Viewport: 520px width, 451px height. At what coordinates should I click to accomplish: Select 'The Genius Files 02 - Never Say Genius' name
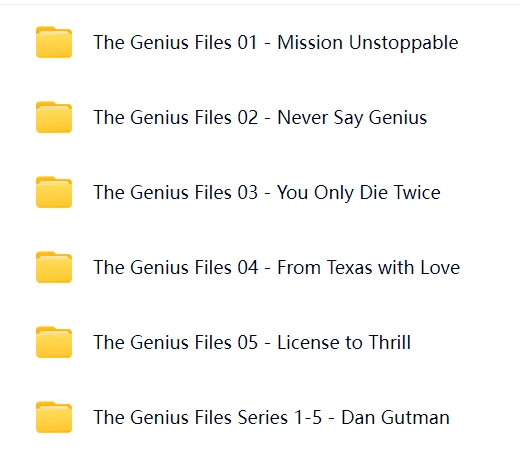click(260, 118)
